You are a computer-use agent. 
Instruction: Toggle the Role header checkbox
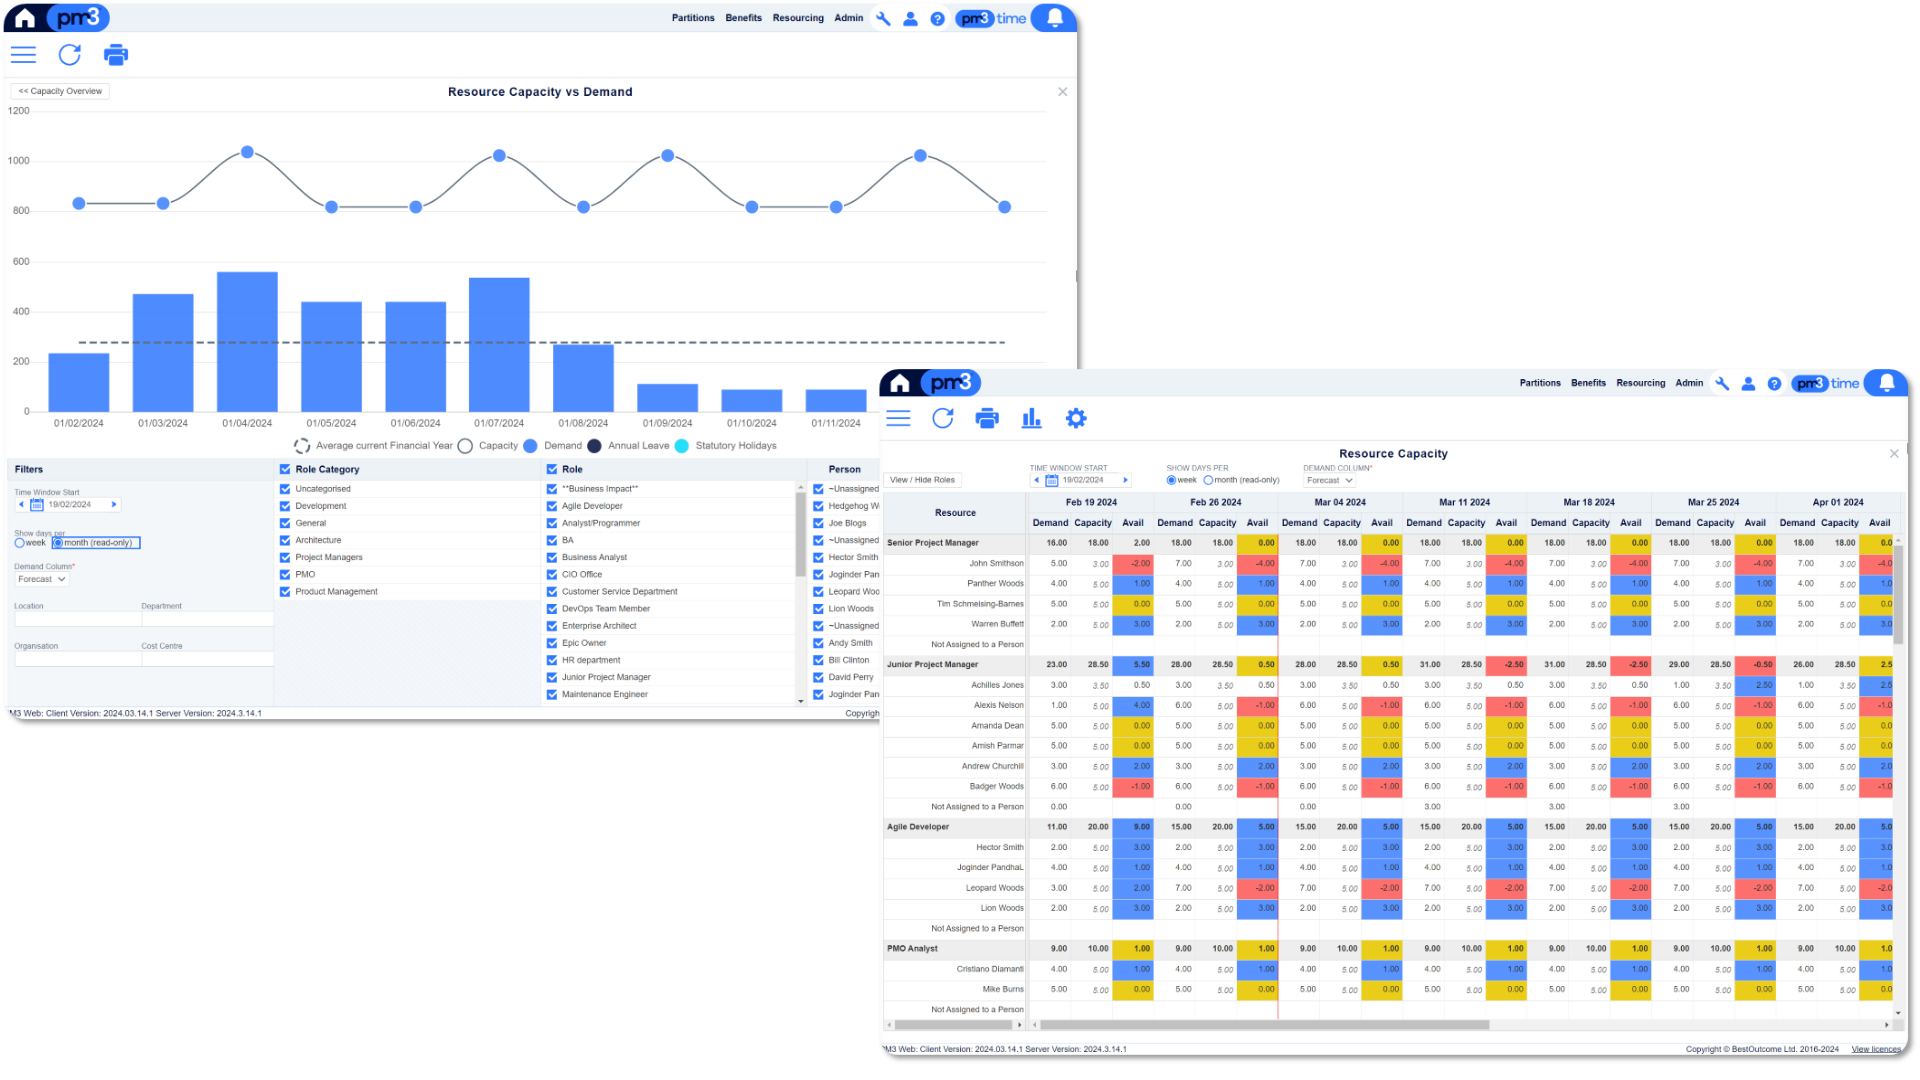pyautogui.click(x=552, y=469)
